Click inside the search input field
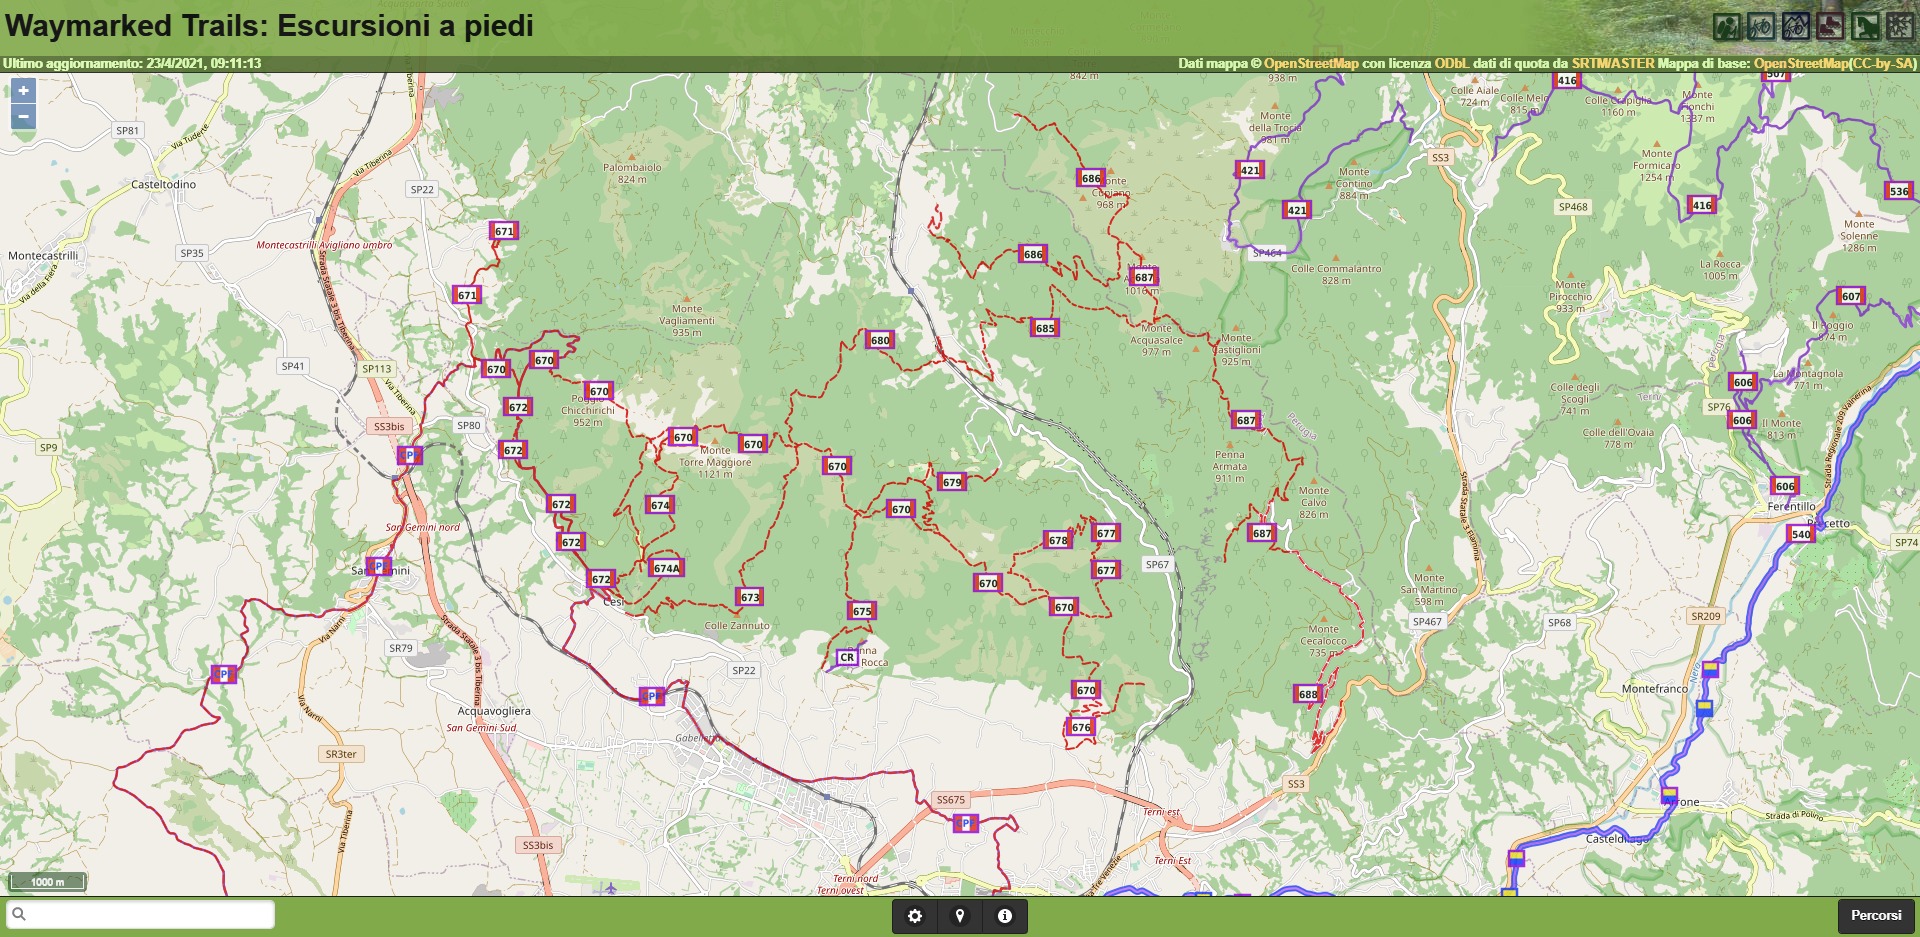Screen dimensions: 1920x937 140,913
